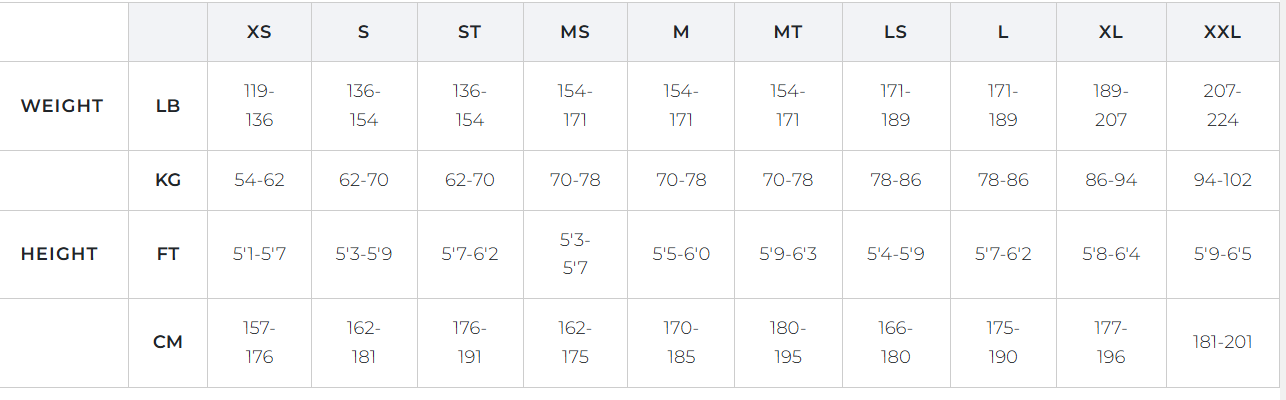The width and height of the screenshot is (1286, 400).
Task: Select the 181-201 cm height cell
Action: coord(1222,342)
